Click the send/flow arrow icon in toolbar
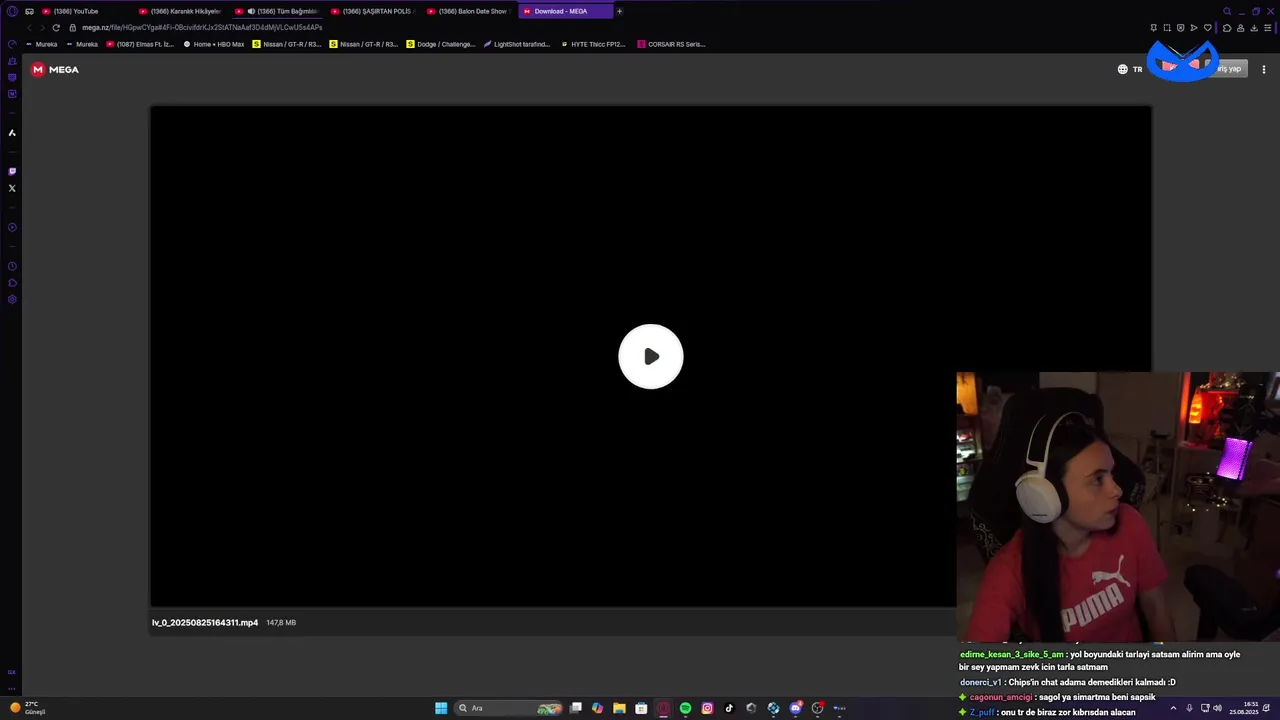1280x720 pixels. coord(1194,28)
